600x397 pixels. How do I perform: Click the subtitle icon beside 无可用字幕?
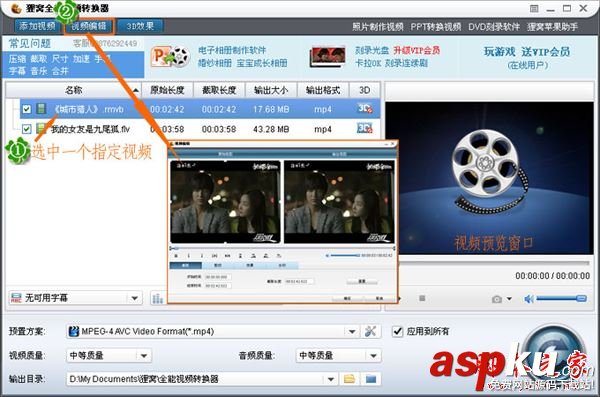tap(16, 298)
